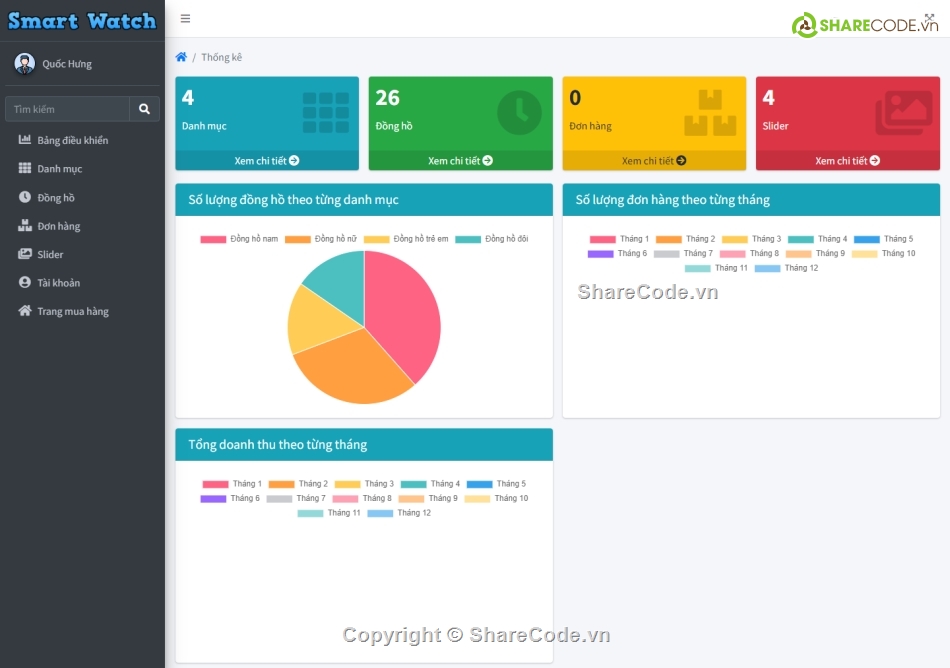Toggle Đồng hồ trẻ em legend item

[x=406, y=239]
